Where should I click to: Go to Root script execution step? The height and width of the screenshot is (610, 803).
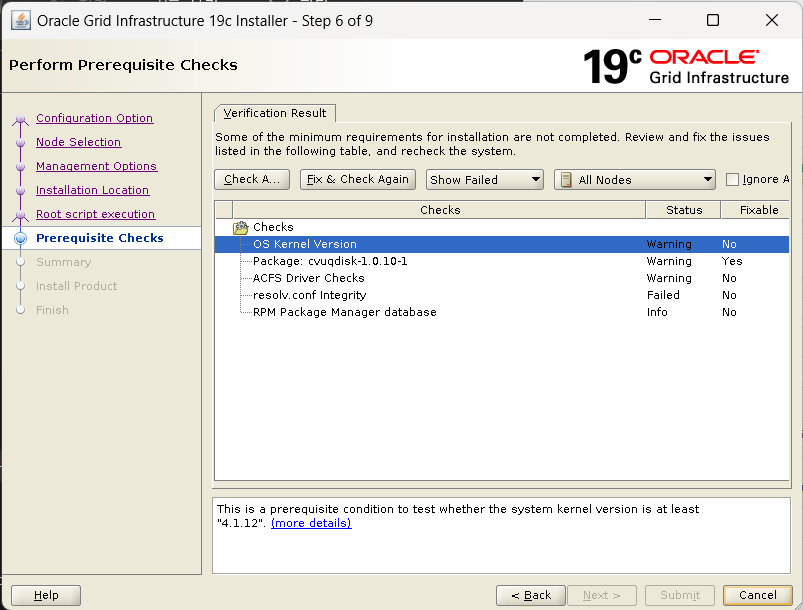point(95,215)
